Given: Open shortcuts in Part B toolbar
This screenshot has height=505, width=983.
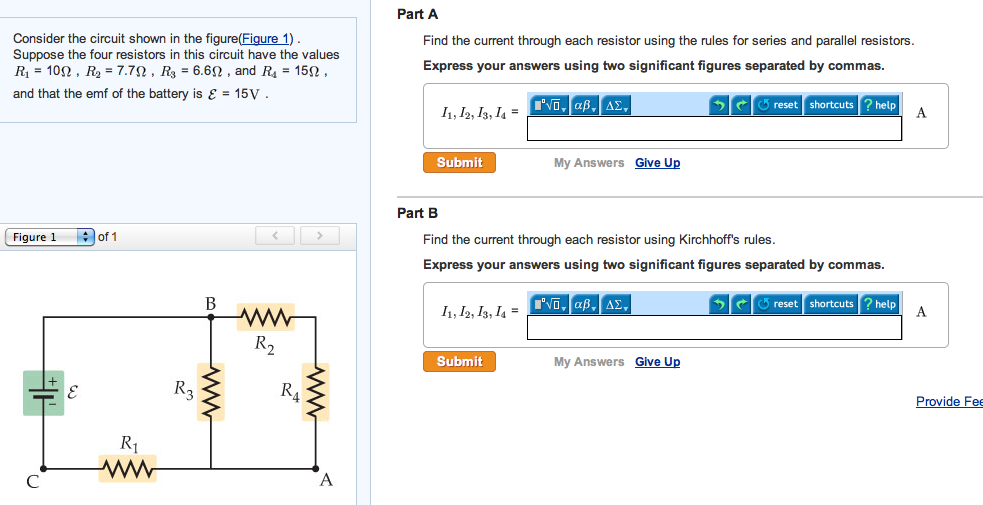Looking at the screenshot, I should tap(831, 304).
